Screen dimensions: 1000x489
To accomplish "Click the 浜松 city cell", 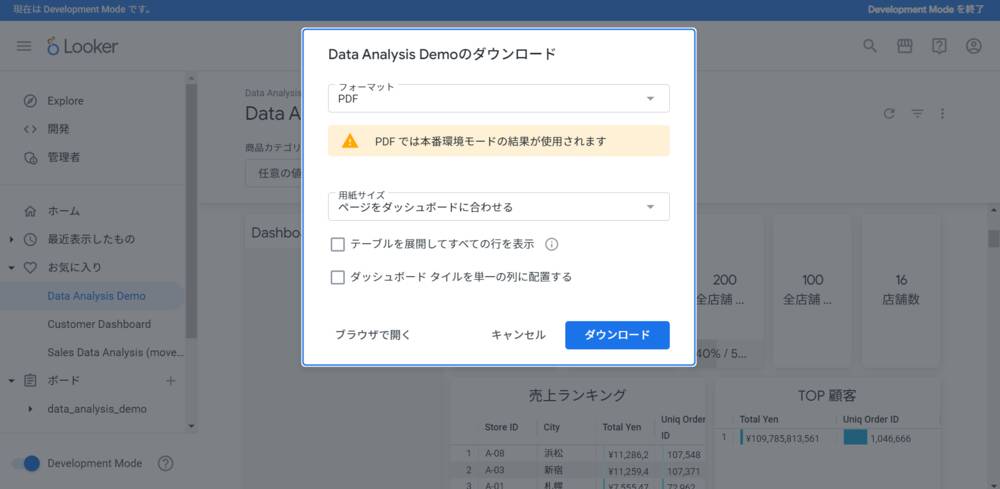I will 554,454.
